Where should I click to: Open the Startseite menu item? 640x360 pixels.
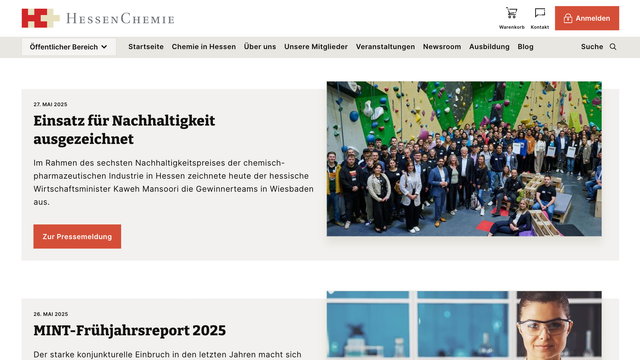point(146,47)
